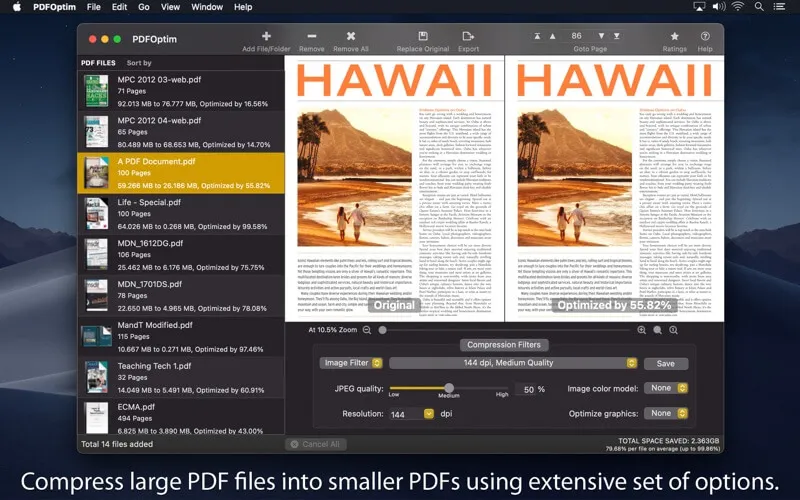Select Life - Special.pdf row
This screenshot has width=800, height=500.
[x=181, y=214]
